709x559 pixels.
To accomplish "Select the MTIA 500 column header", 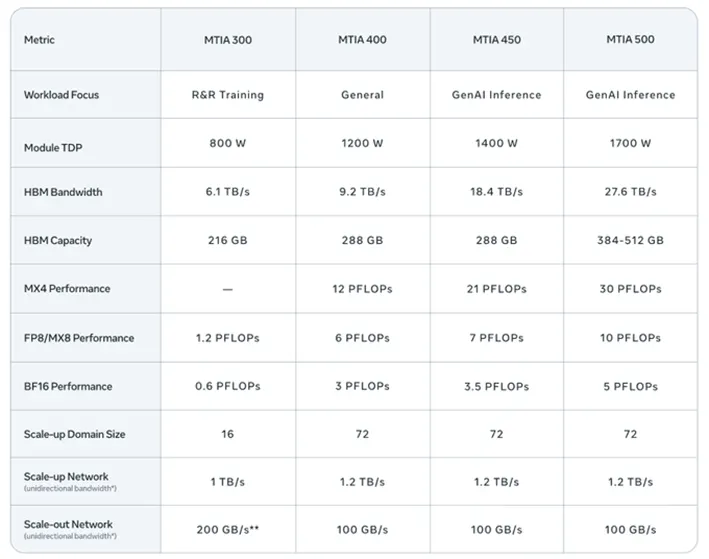I will (x=631, y=40).
